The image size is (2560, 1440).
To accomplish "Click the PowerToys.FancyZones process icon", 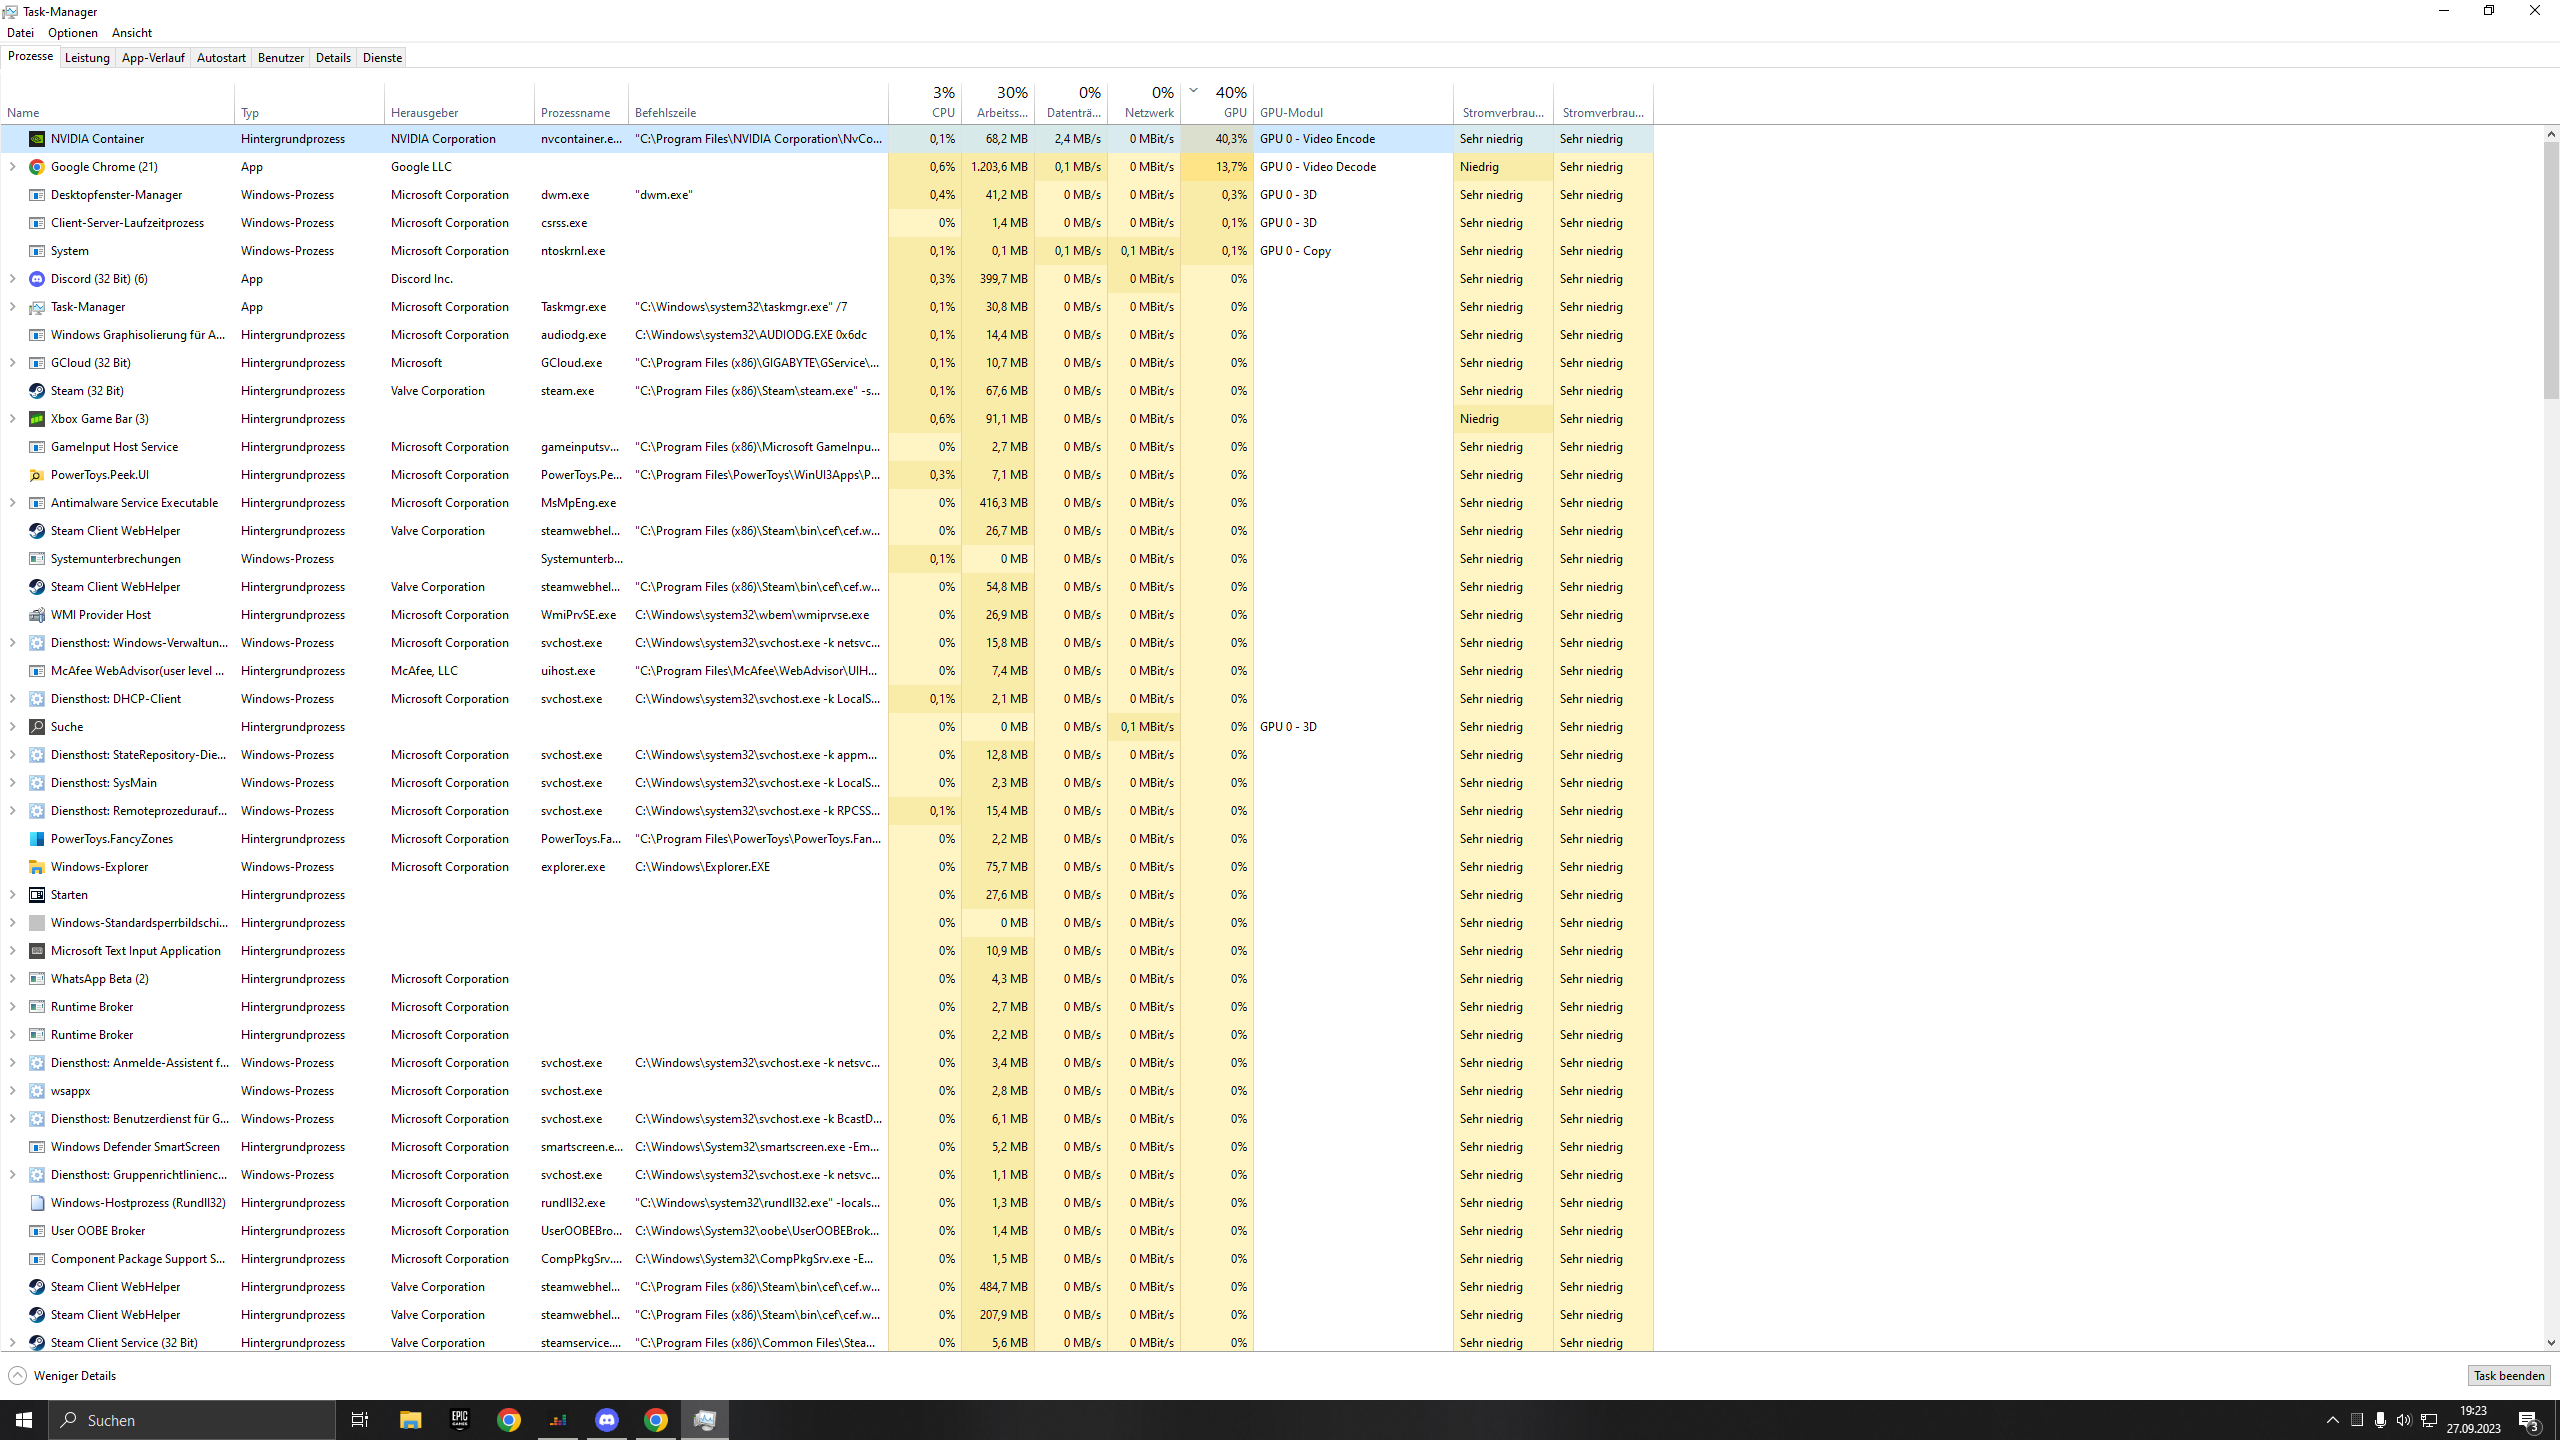I will pos(36,839).
